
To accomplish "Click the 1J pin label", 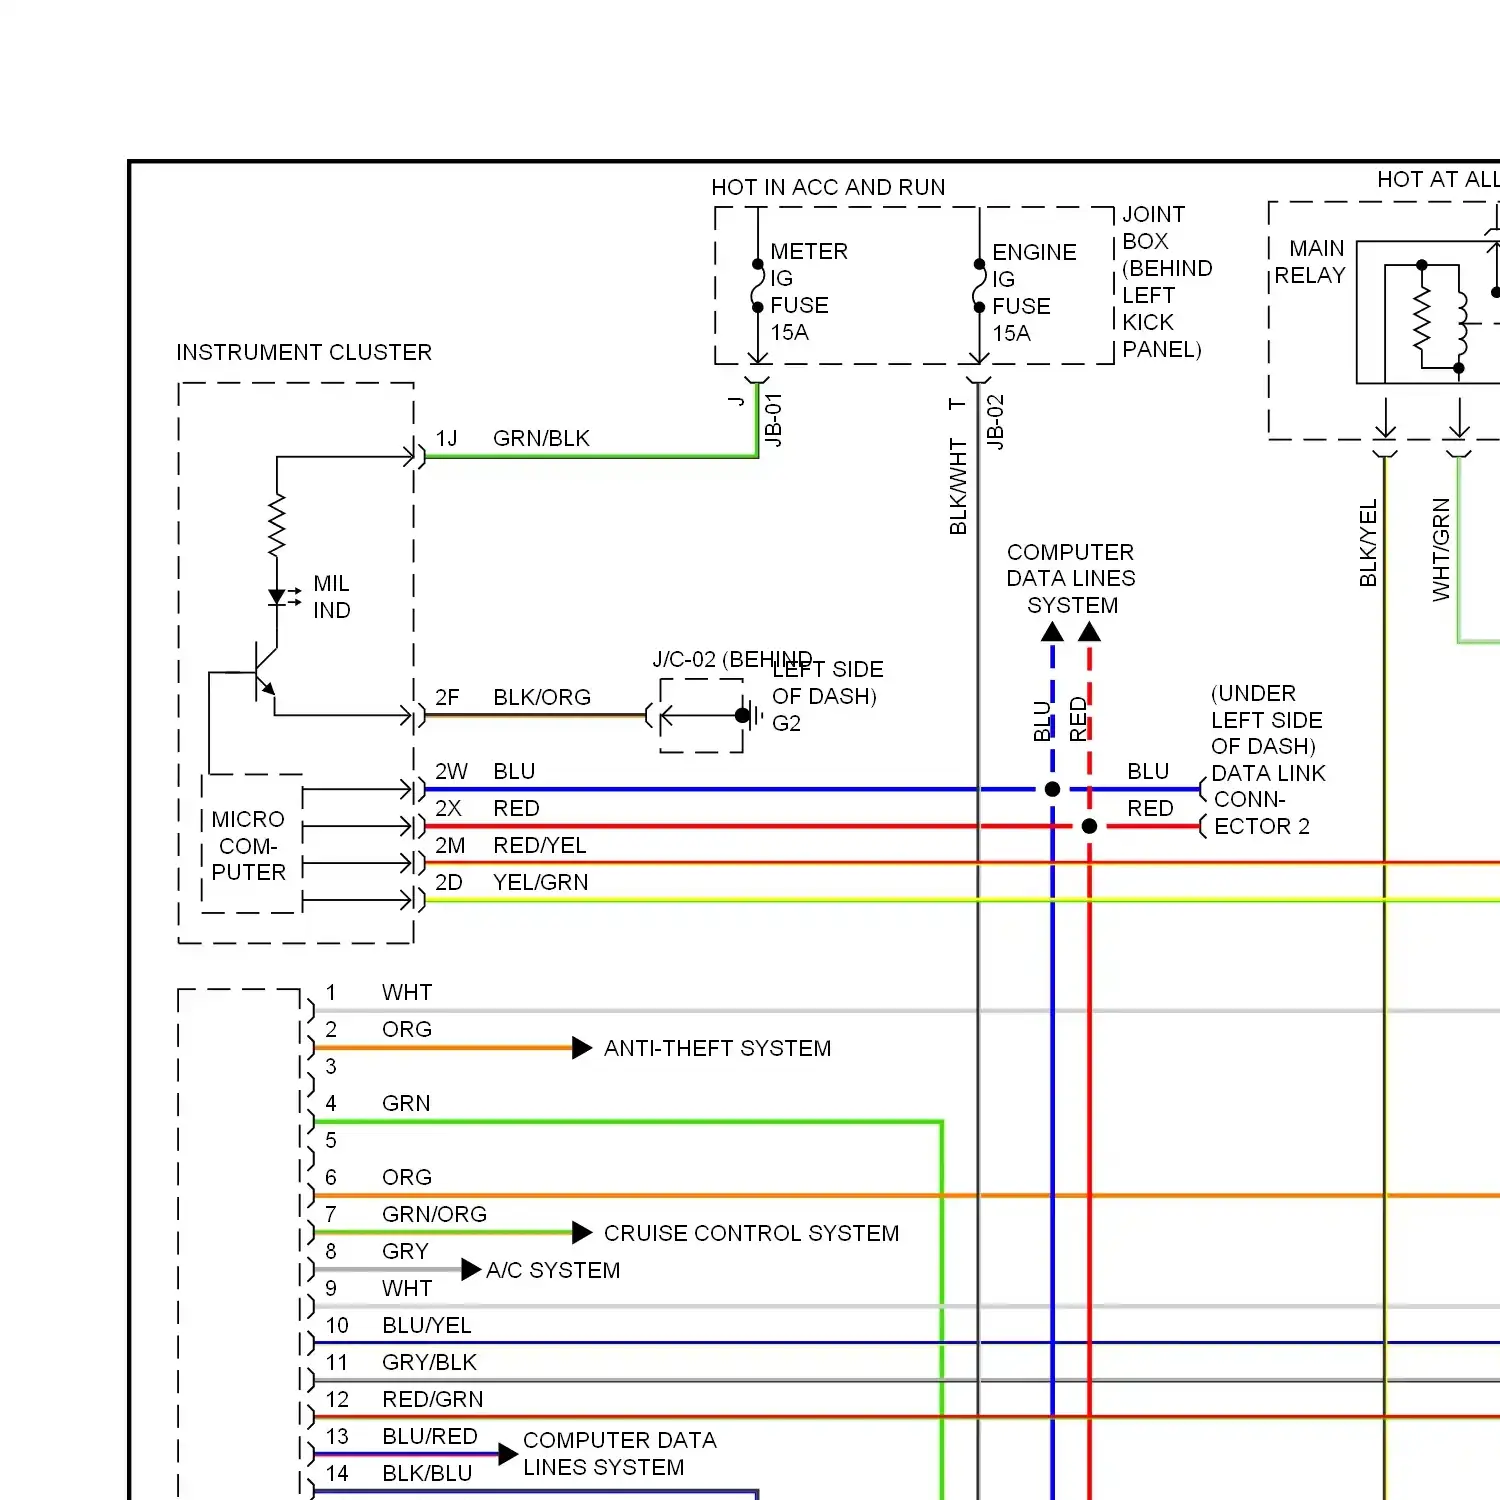I will coord(446,438).
